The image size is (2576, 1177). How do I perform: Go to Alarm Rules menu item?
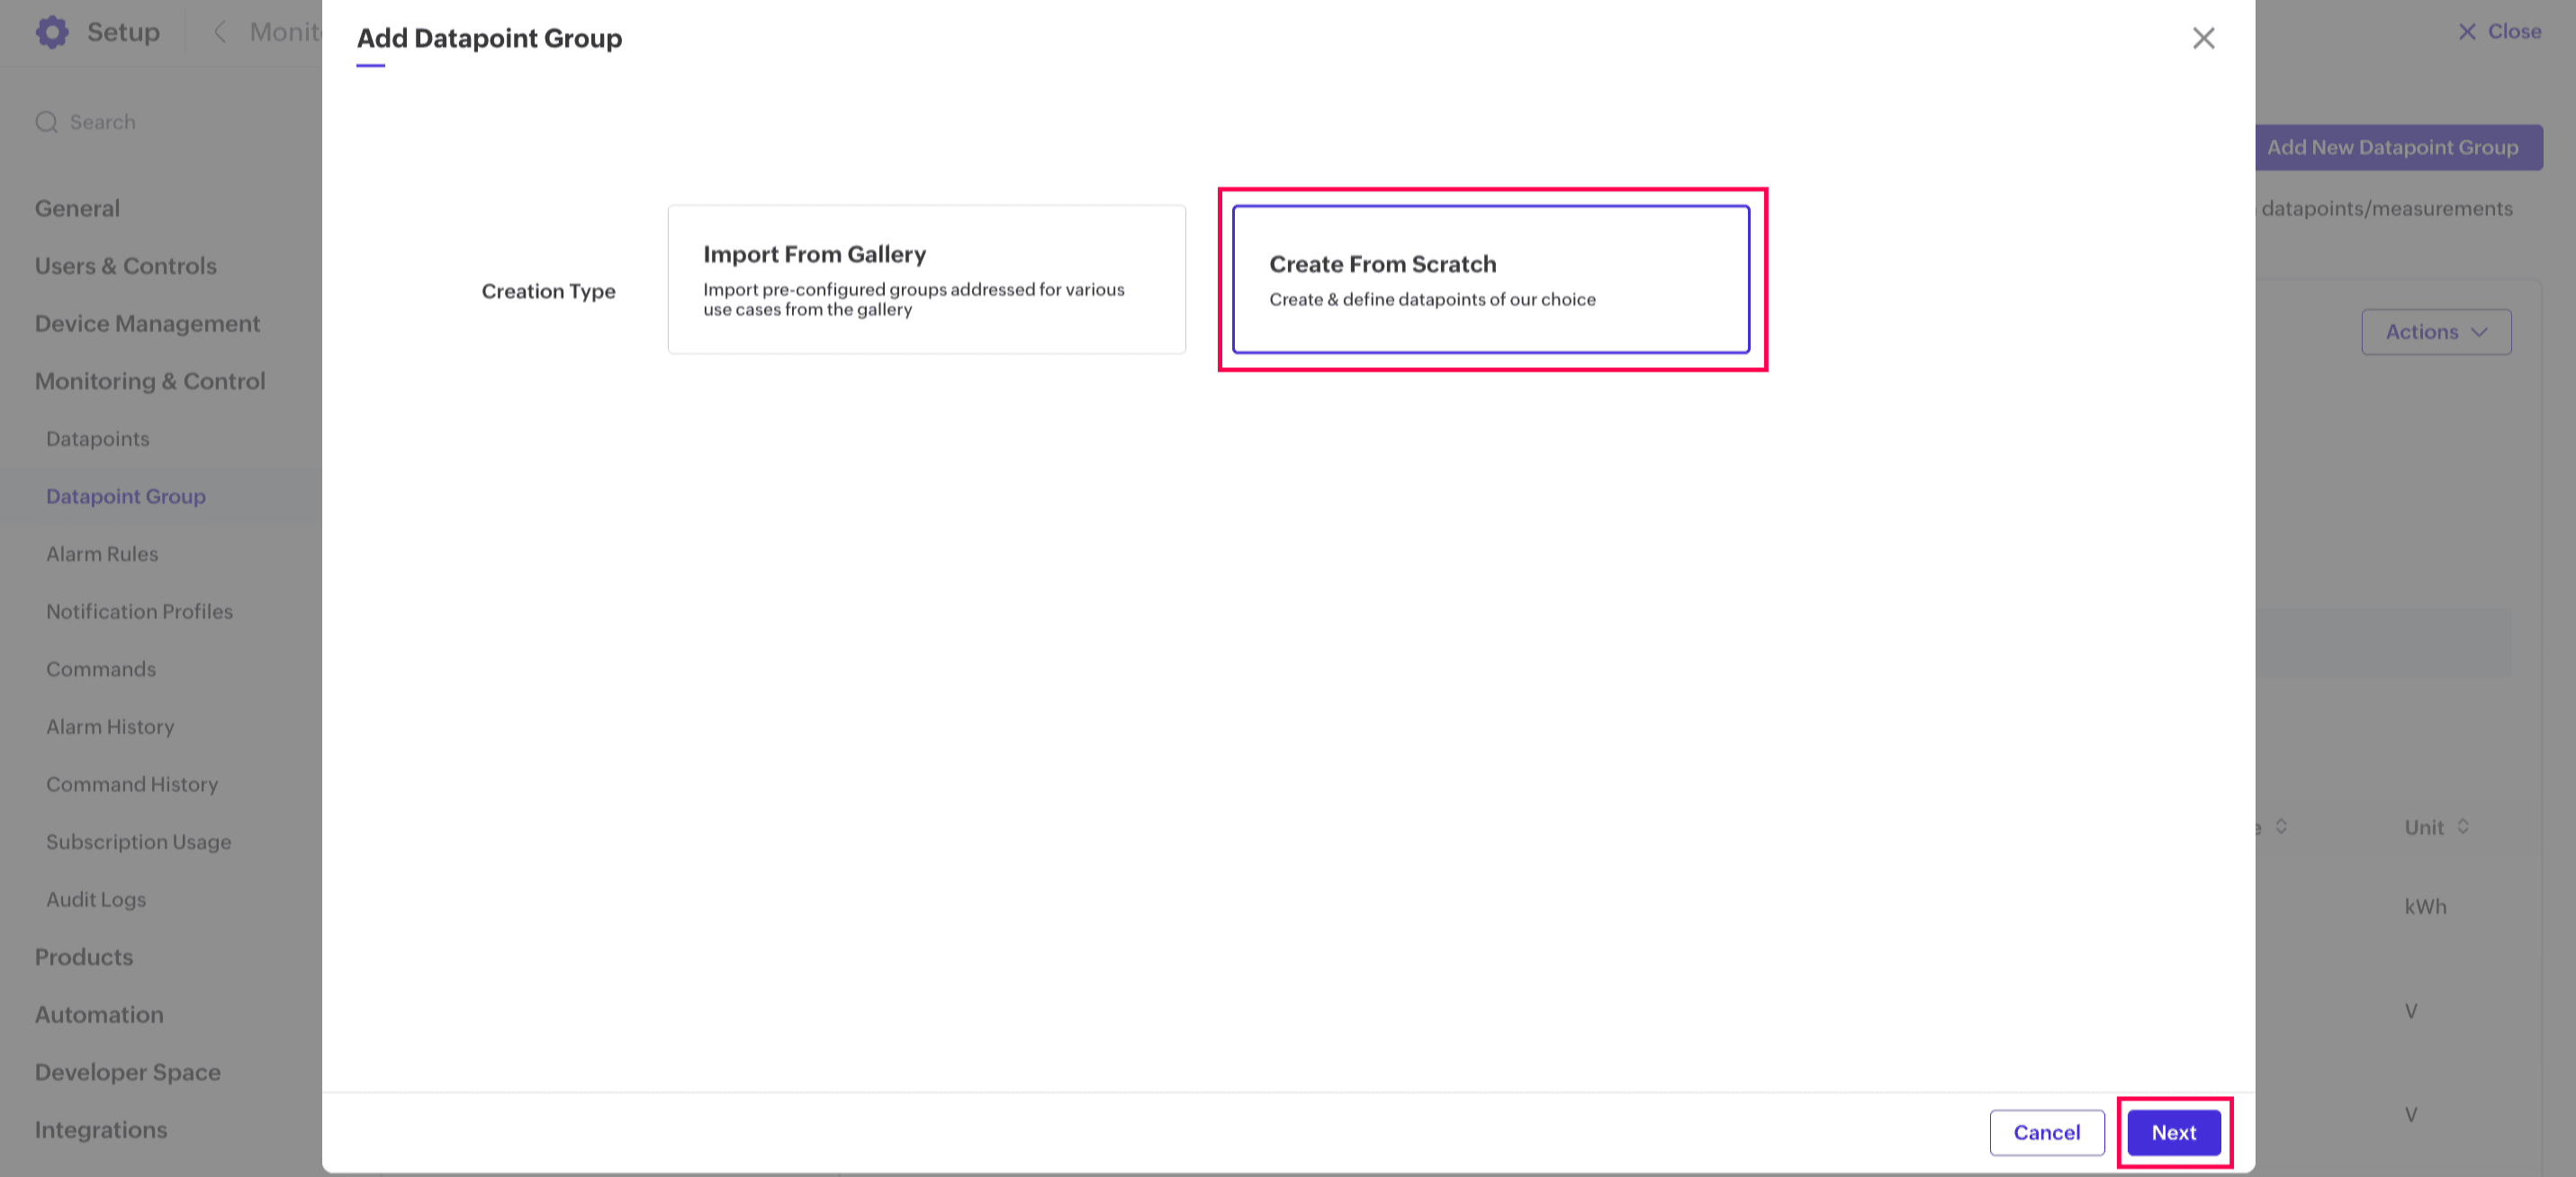(x=102, y=554)
